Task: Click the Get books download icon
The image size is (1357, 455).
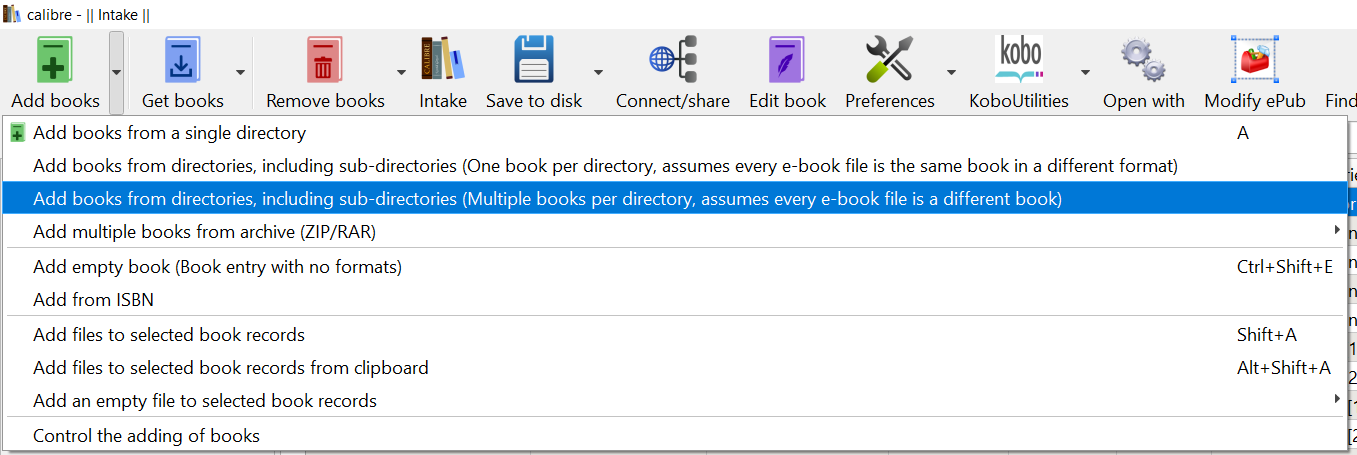Action: (182, 62)
